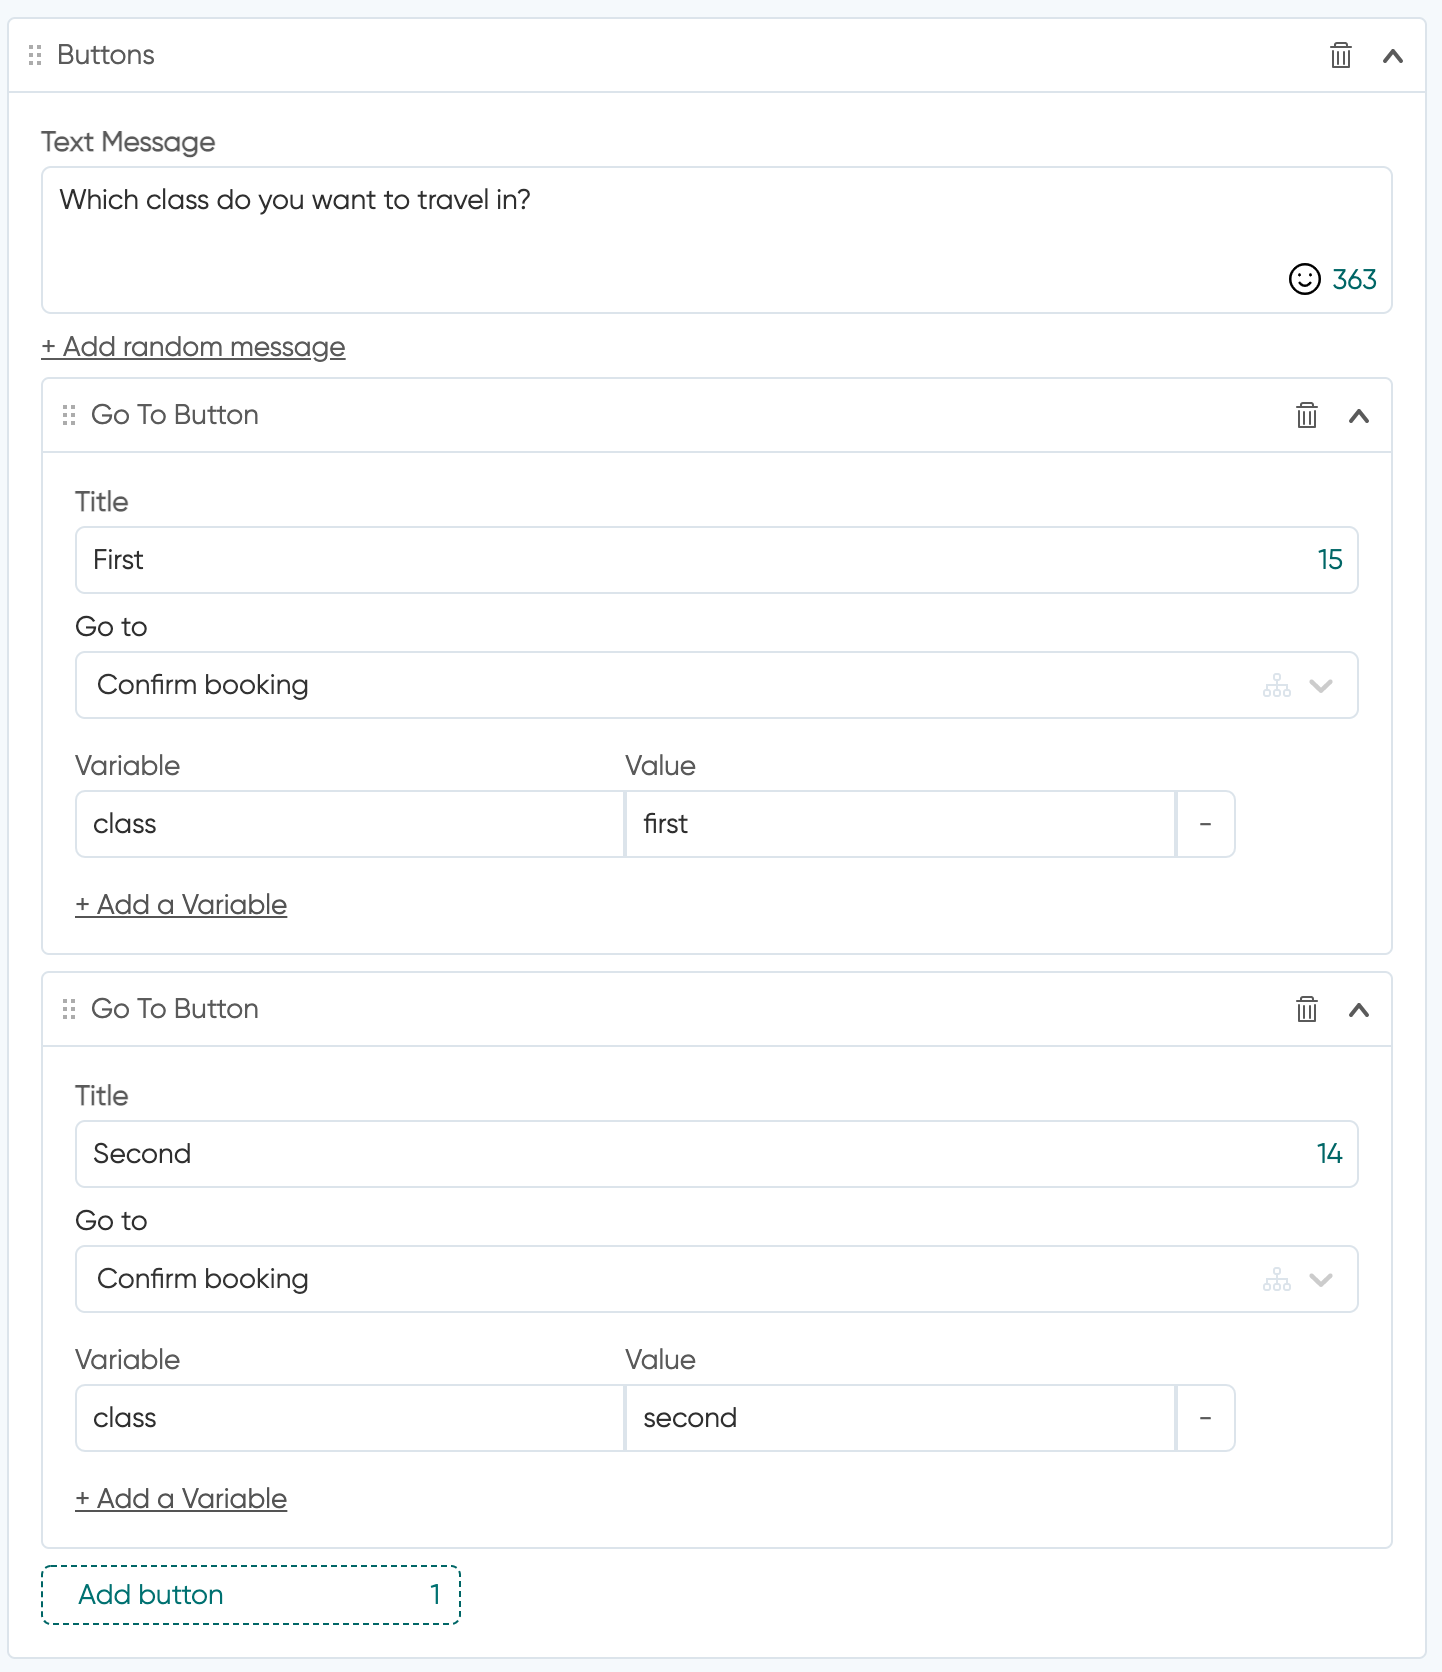This screenshot has width=1442, height=1672.
Task: Open the Go to dropdown under First title
Action: (716, 685)
